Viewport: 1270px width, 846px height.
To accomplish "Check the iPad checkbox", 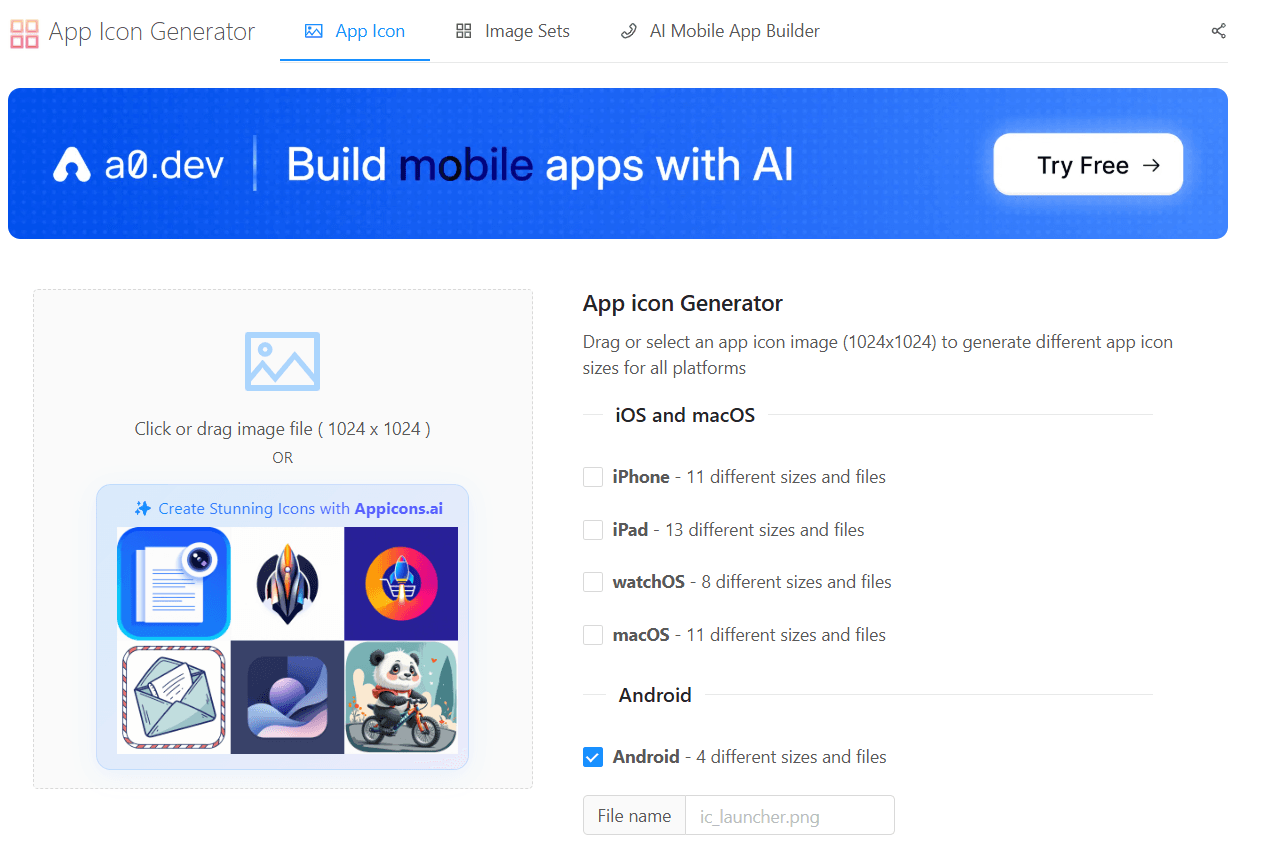I will pos(592,529).
